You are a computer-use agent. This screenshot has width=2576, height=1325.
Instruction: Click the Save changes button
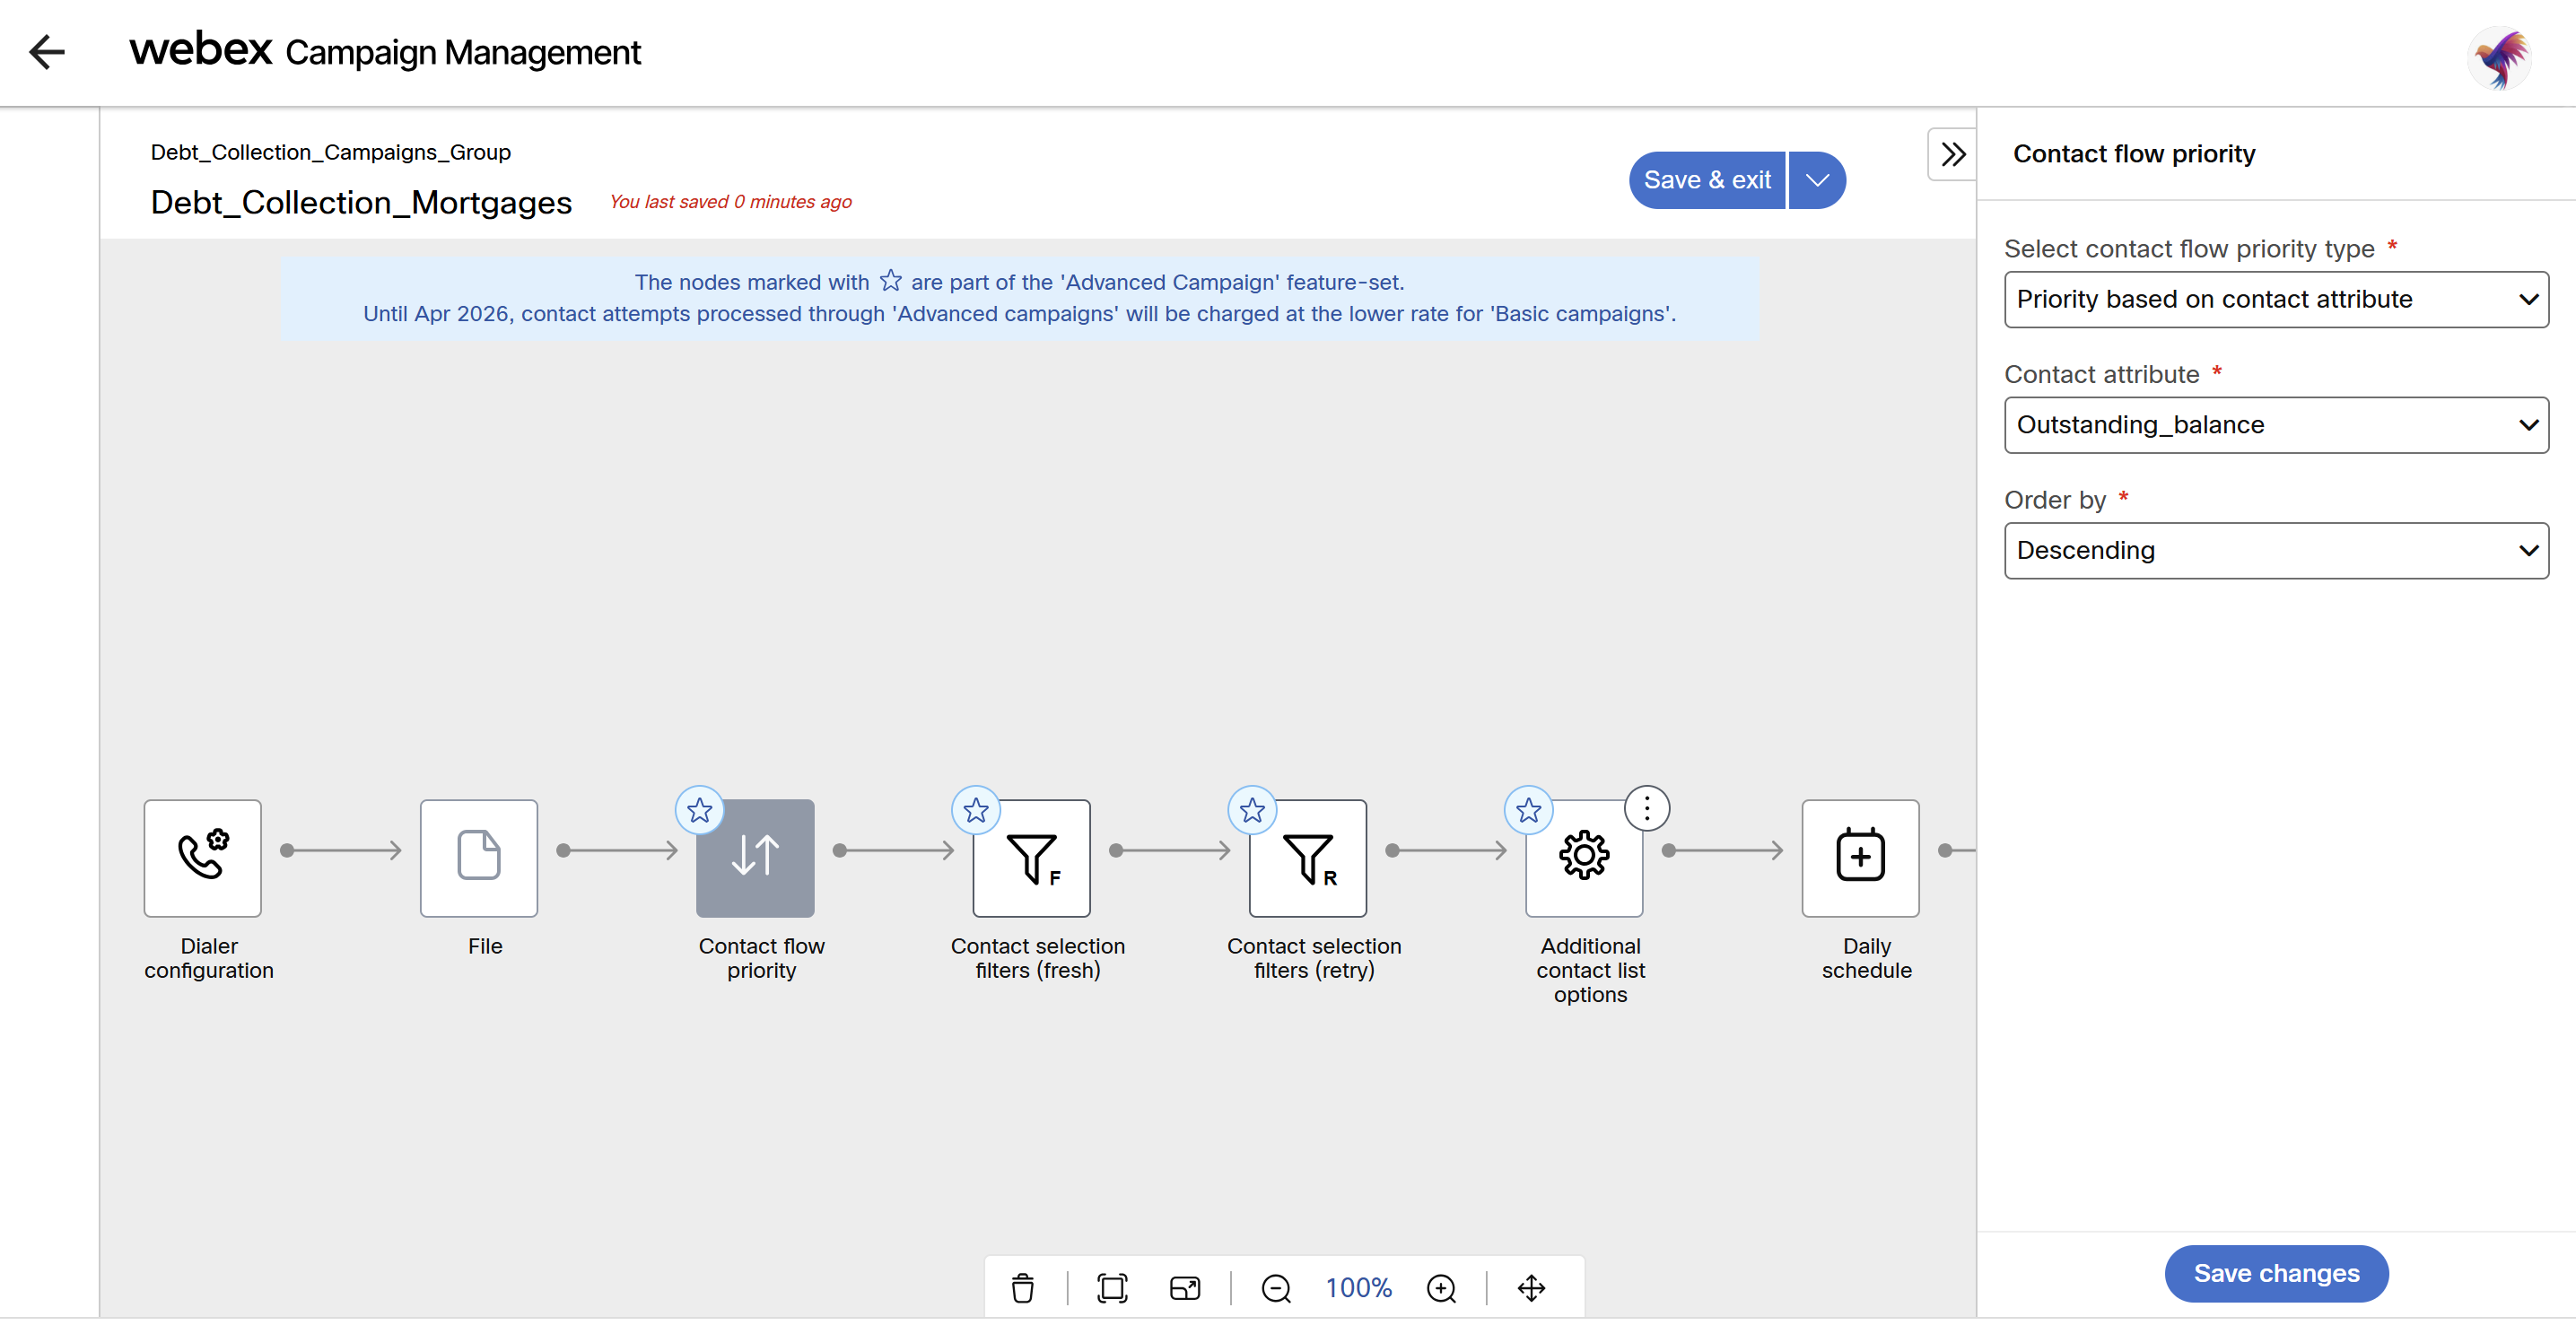(x=2276, y=1273)
